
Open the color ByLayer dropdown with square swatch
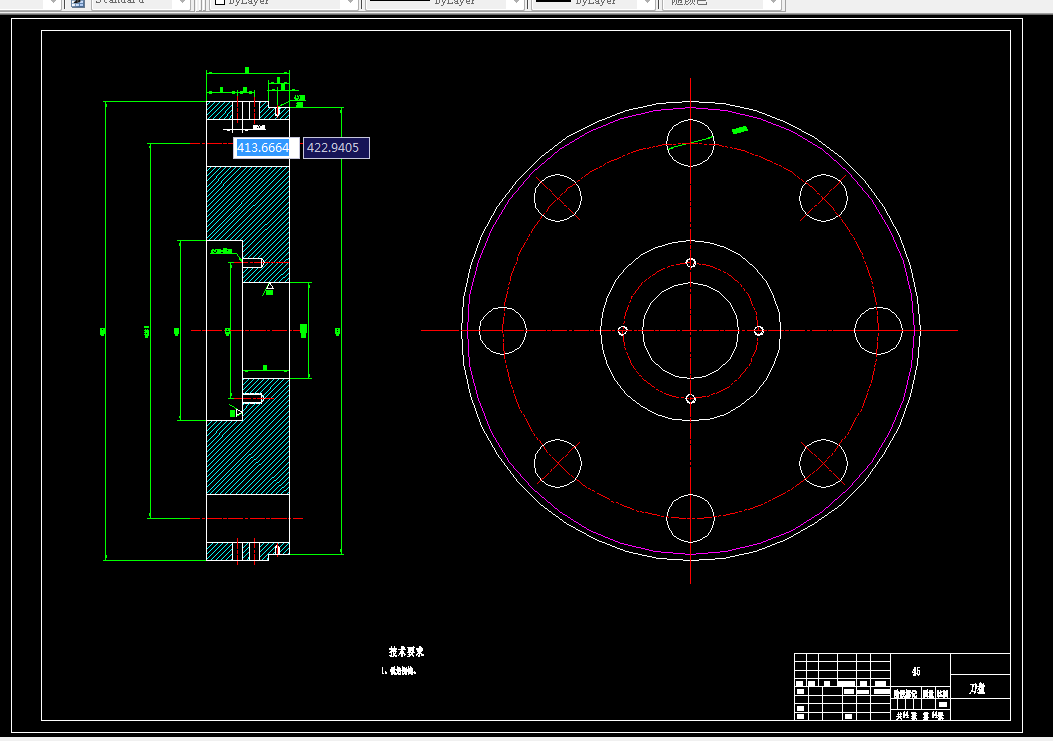click(x=285, y=3)
